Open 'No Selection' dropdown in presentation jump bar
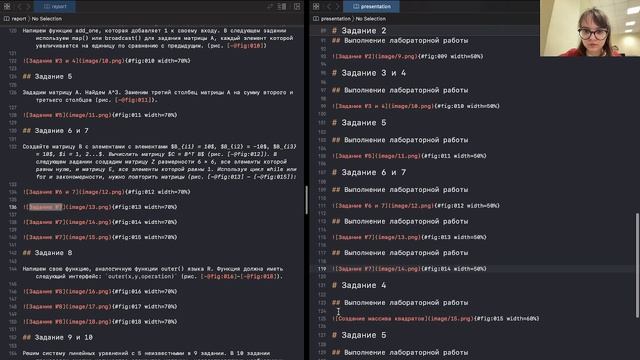This screenshot has height=360, width=640. 371,19
